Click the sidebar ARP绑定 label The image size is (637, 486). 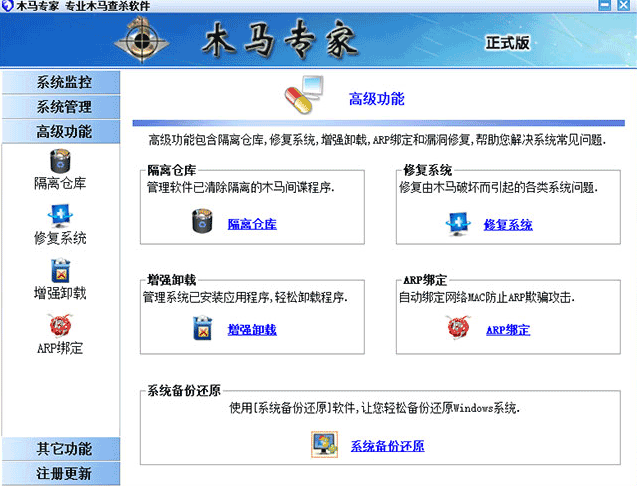coord(60,348)
